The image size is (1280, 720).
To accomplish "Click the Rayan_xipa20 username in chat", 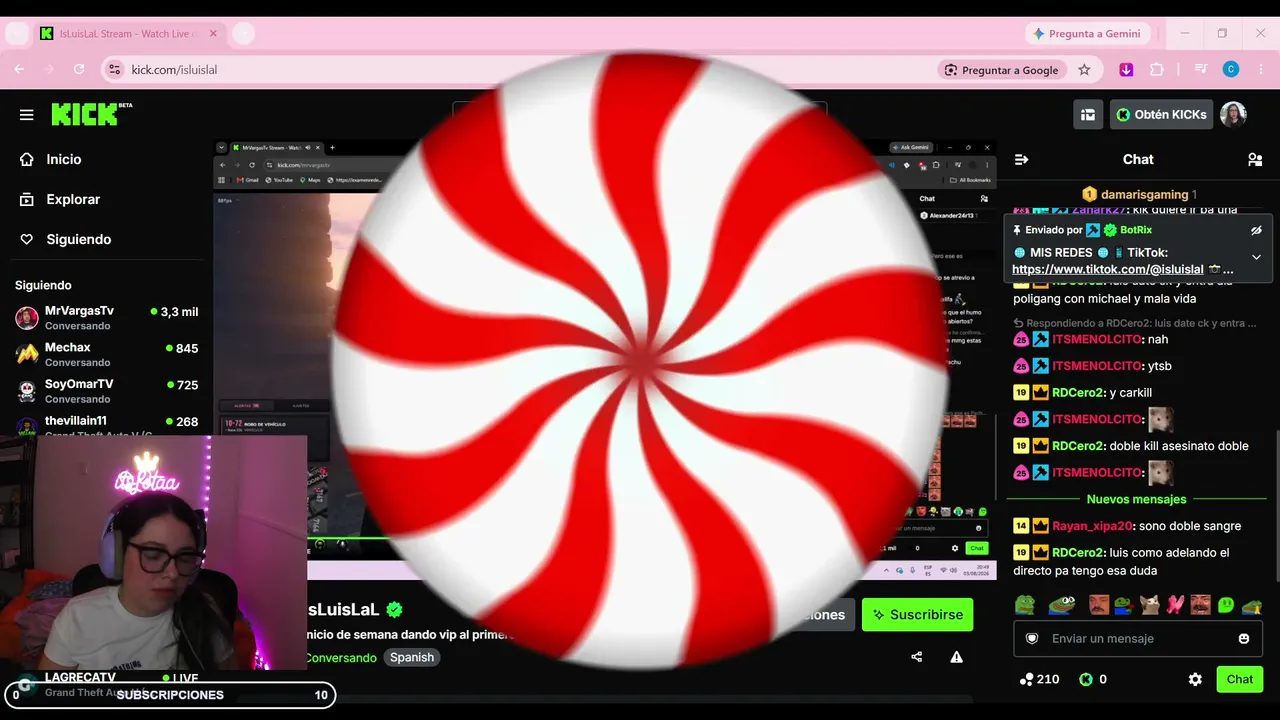I will click(1092, 526).
